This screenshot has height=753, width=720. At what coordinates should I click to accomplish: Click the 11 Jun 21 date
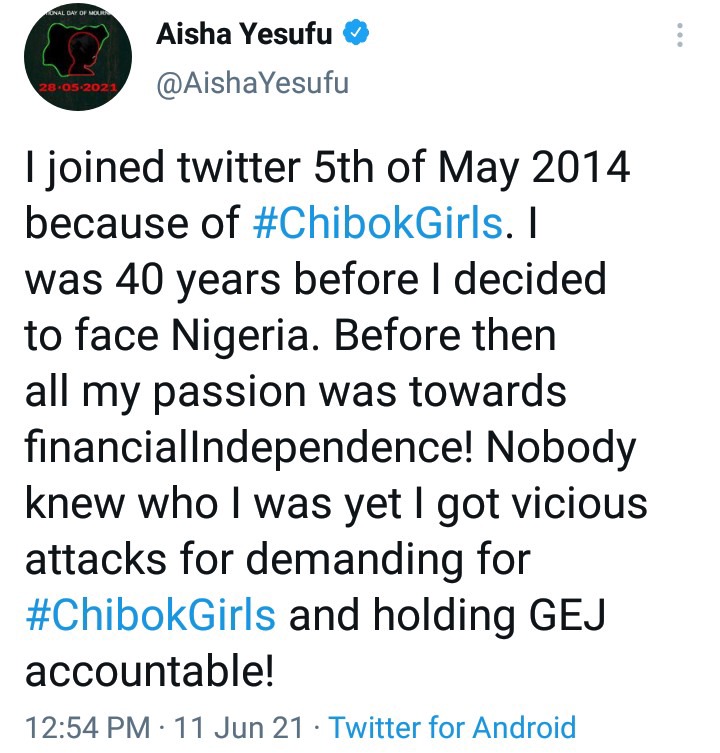point(238,727)
